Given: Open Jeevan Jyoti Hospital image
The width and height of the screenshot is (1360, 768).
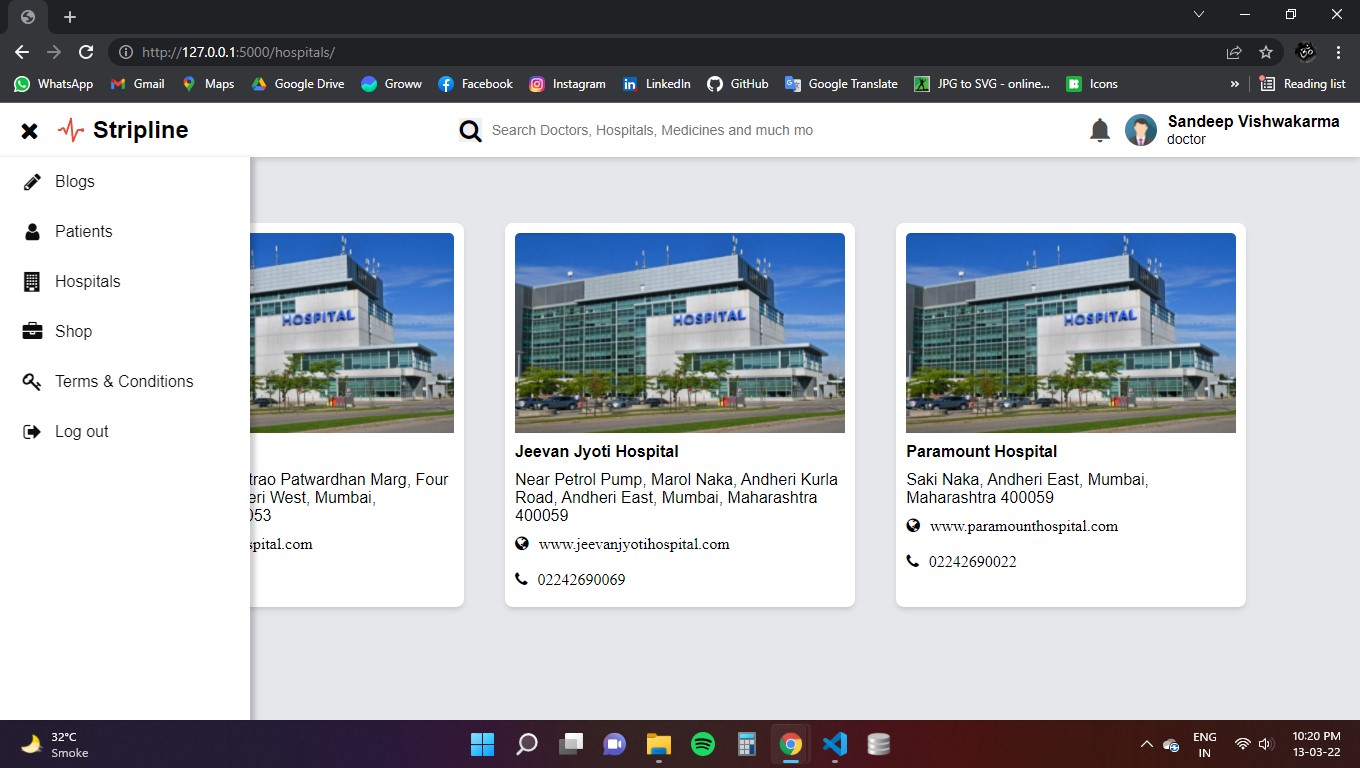Looking at the screenshot, I should tap(680, 333).
